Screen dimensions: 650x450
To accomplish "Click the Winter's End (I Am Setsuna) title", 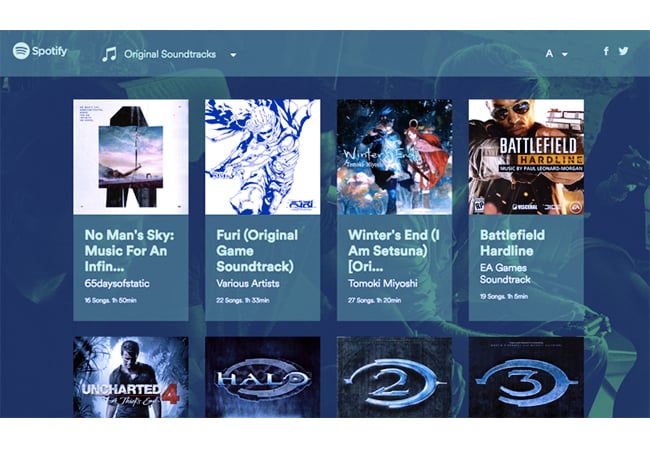I will pos(393,251).
